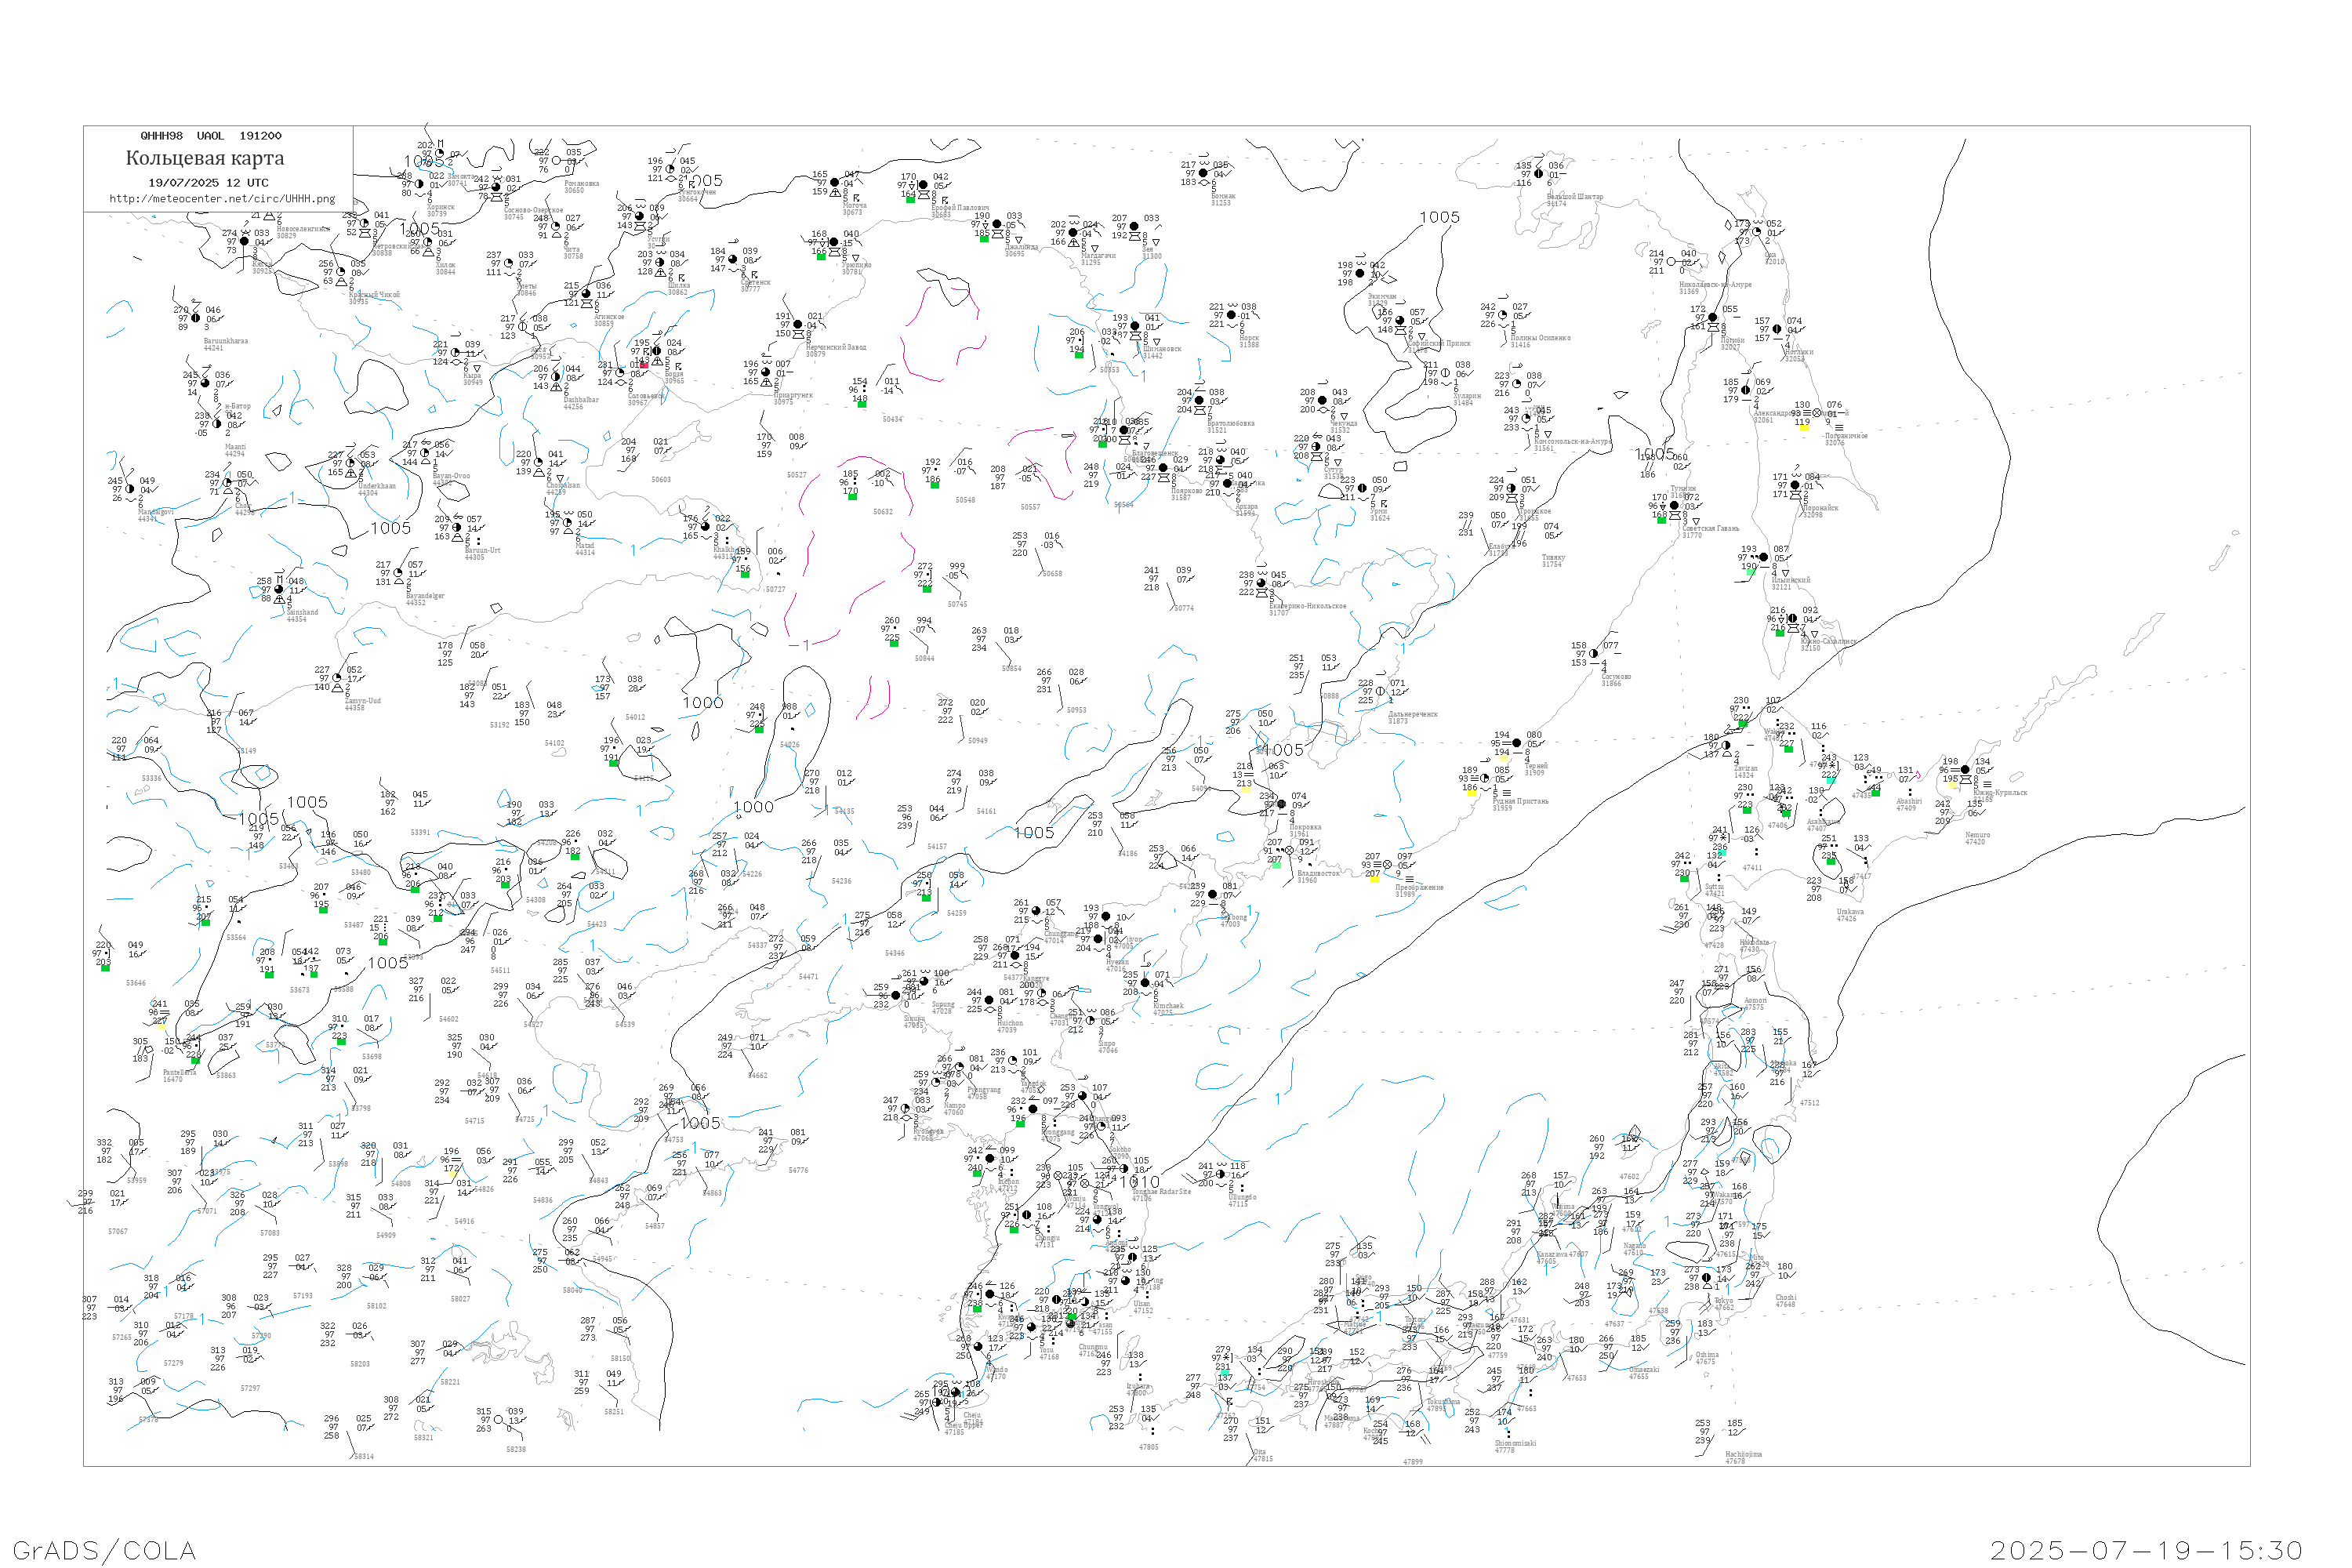The width and height of the screenshot is (2352, 1568).
Task: Click the half-filled circle at the Сосуново station
Action: (x=1594, y=654)
